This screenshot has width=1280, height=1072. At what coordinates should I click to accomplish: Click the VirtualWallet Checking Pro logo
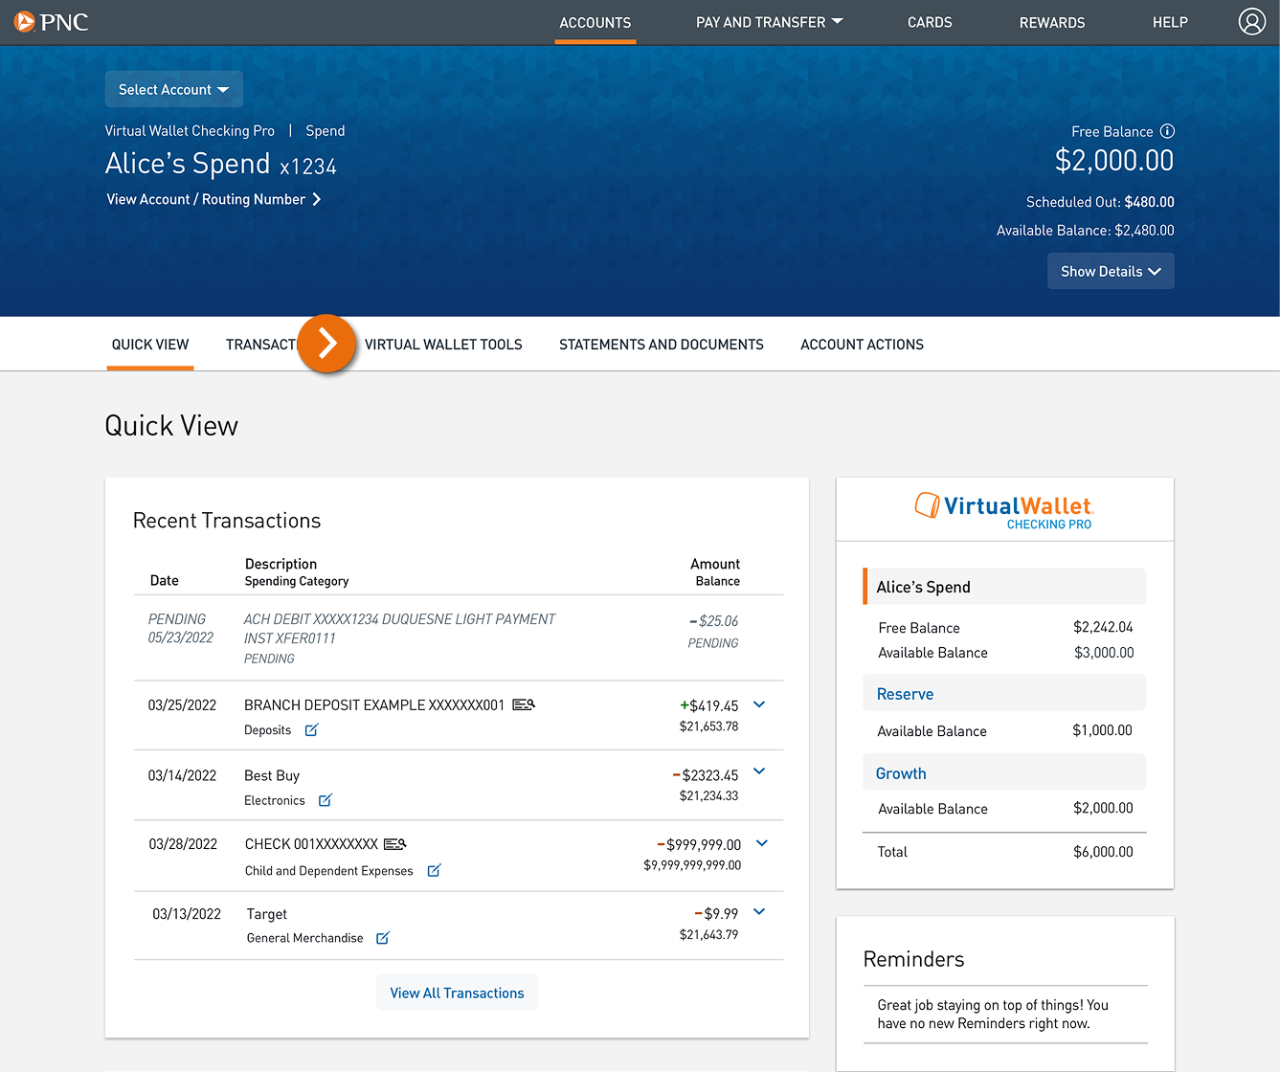[x=1003, y=508]
